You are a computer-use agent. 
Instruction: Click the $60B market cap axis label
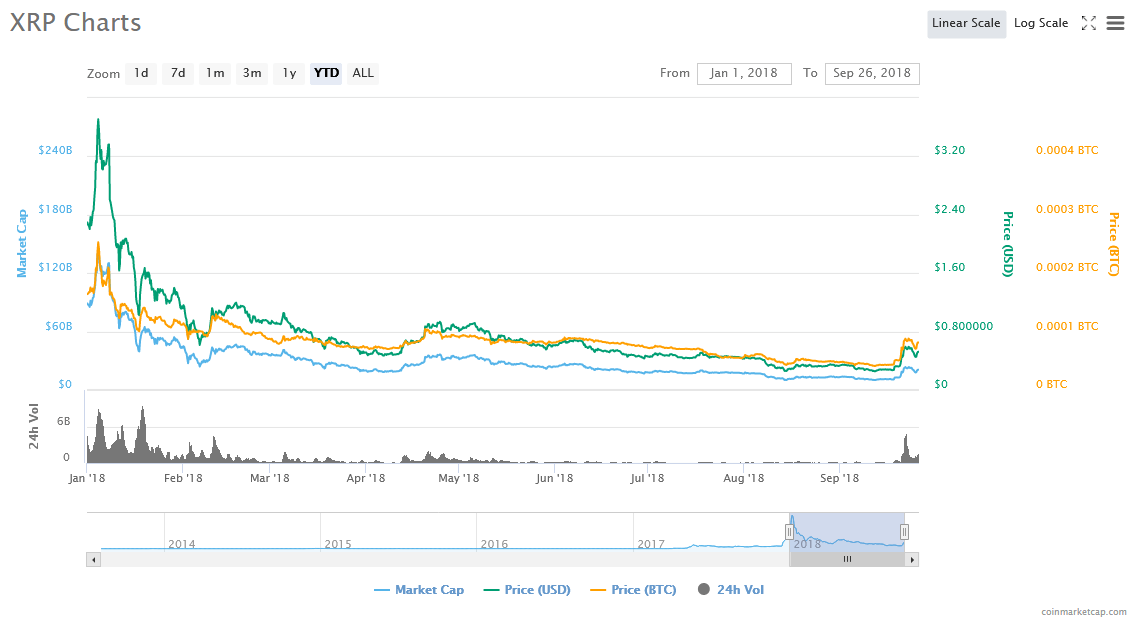pos(58,326)
